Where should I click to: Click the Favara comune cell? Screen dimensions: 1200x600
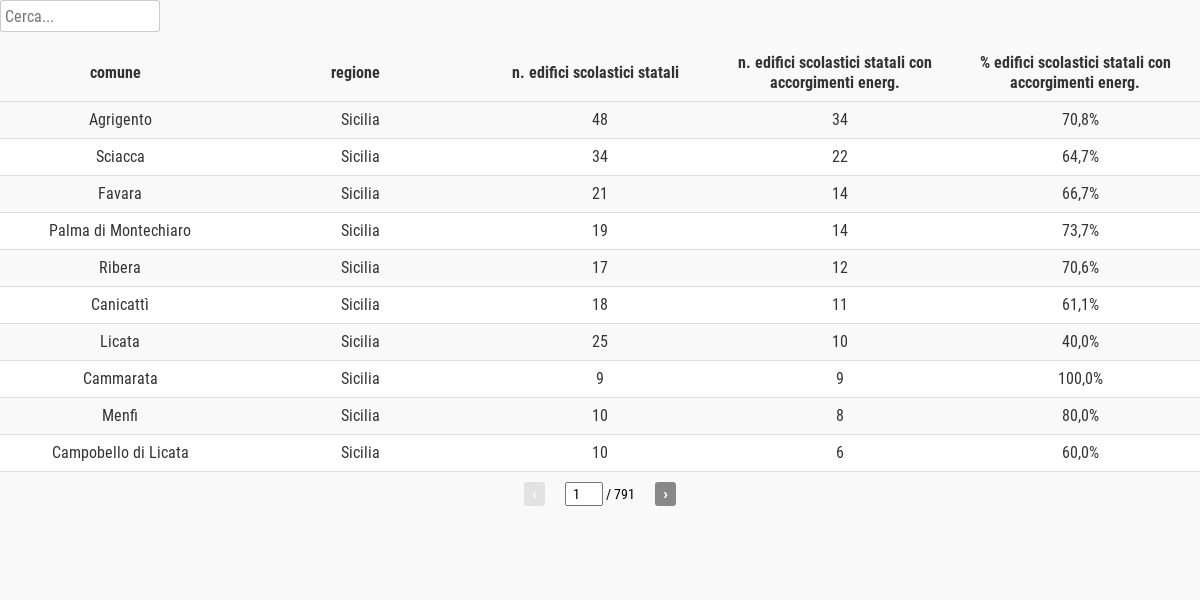(120, 194)
